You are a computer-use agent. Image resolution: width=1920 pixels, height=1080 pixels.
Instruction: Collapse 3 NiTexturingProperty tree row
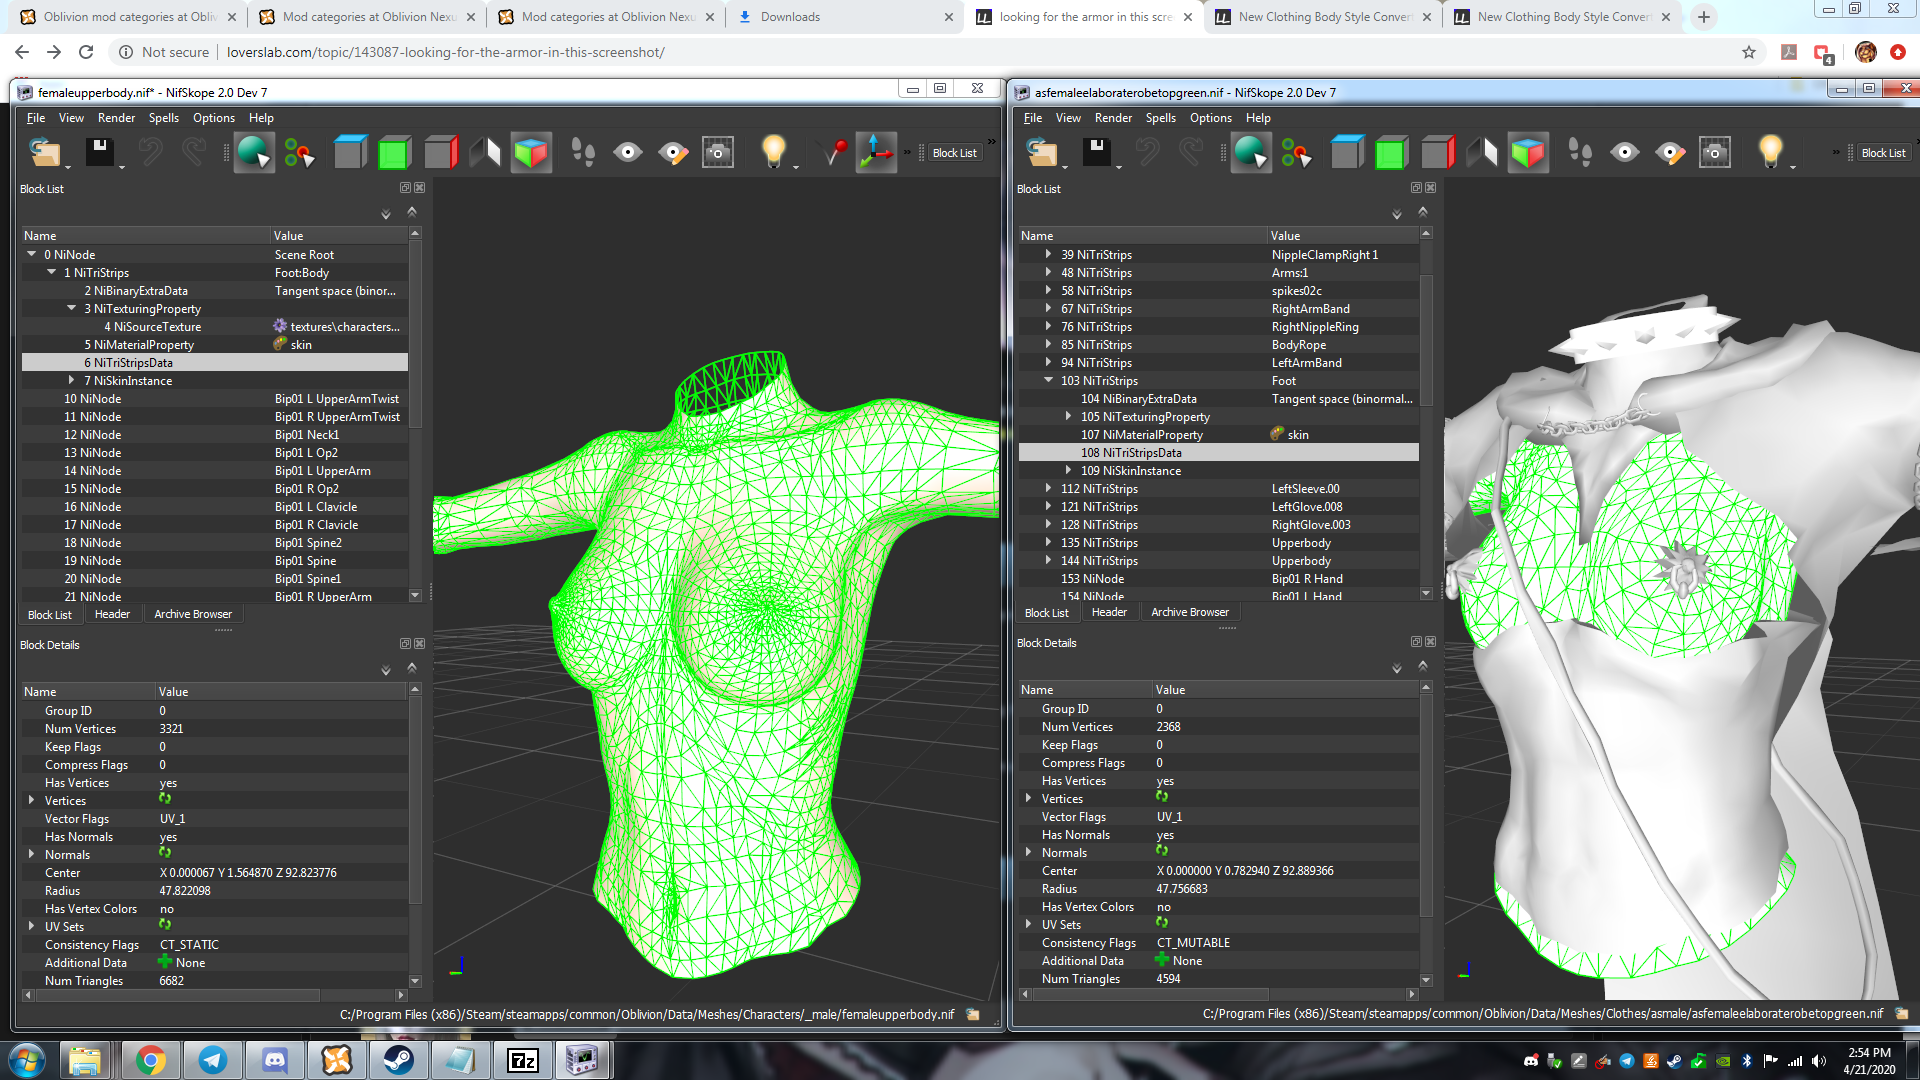71,308
